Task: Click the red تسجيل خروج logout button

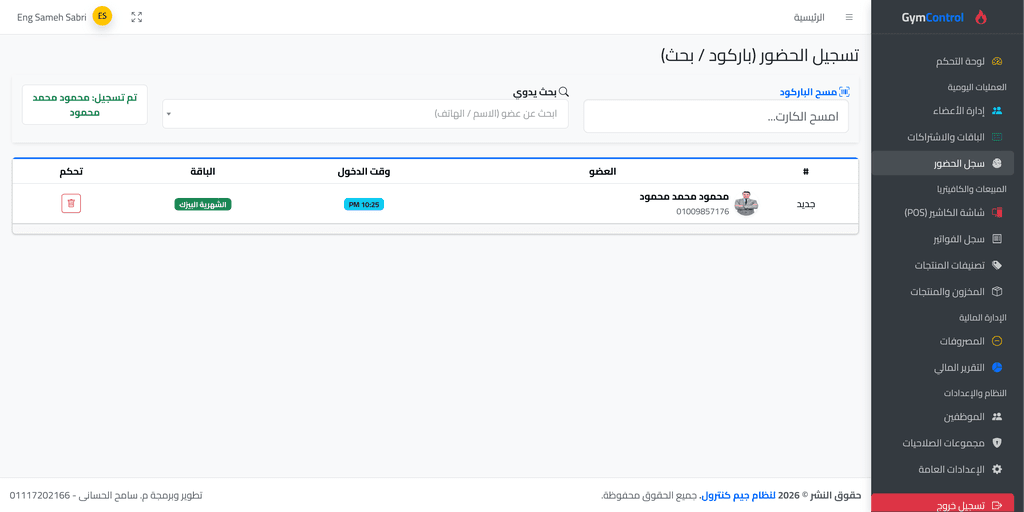Action: coord(942,503)
